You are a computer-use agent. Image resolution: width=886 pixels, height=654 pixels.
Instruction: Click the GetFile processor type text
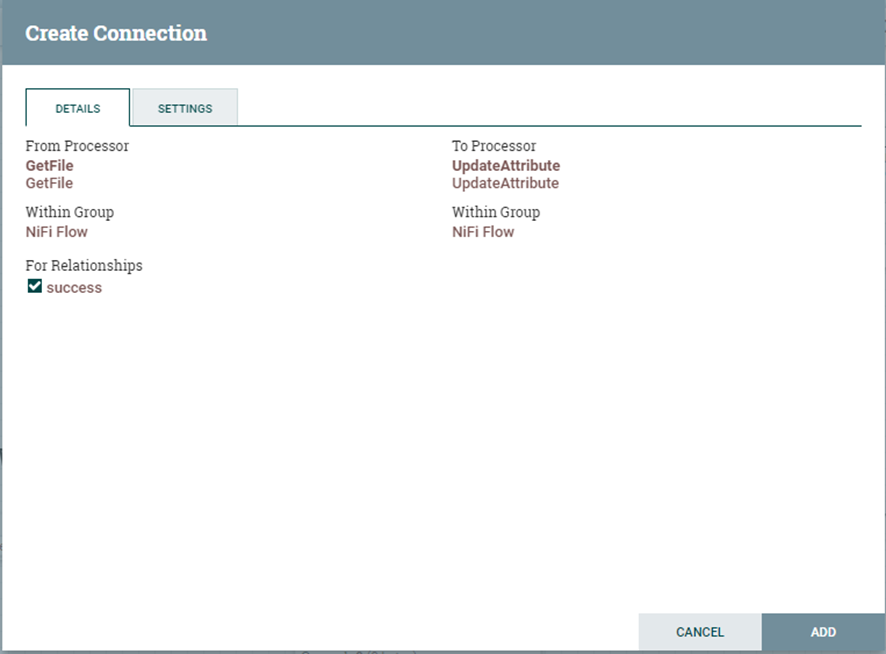pos(49,183)
